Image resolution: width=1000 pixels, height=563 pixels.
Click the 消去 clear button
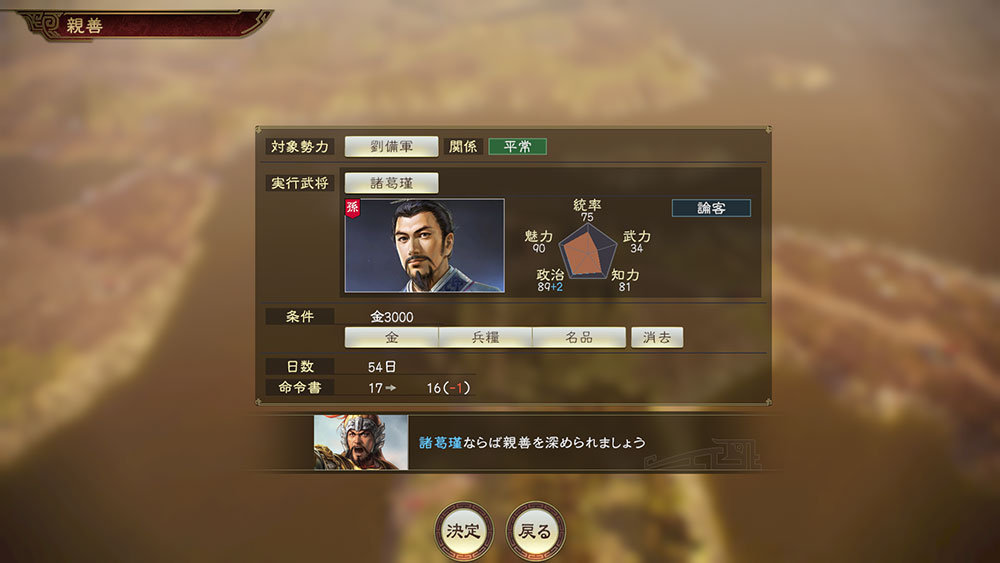click(657, 337)
